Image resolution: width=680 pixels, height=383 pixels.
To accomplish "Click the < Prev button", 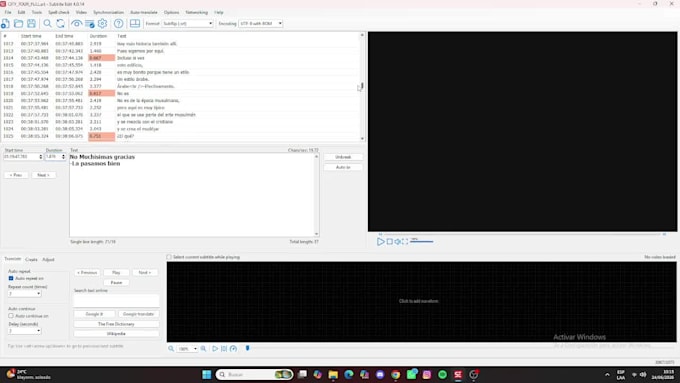I will [x=16, y=175].
